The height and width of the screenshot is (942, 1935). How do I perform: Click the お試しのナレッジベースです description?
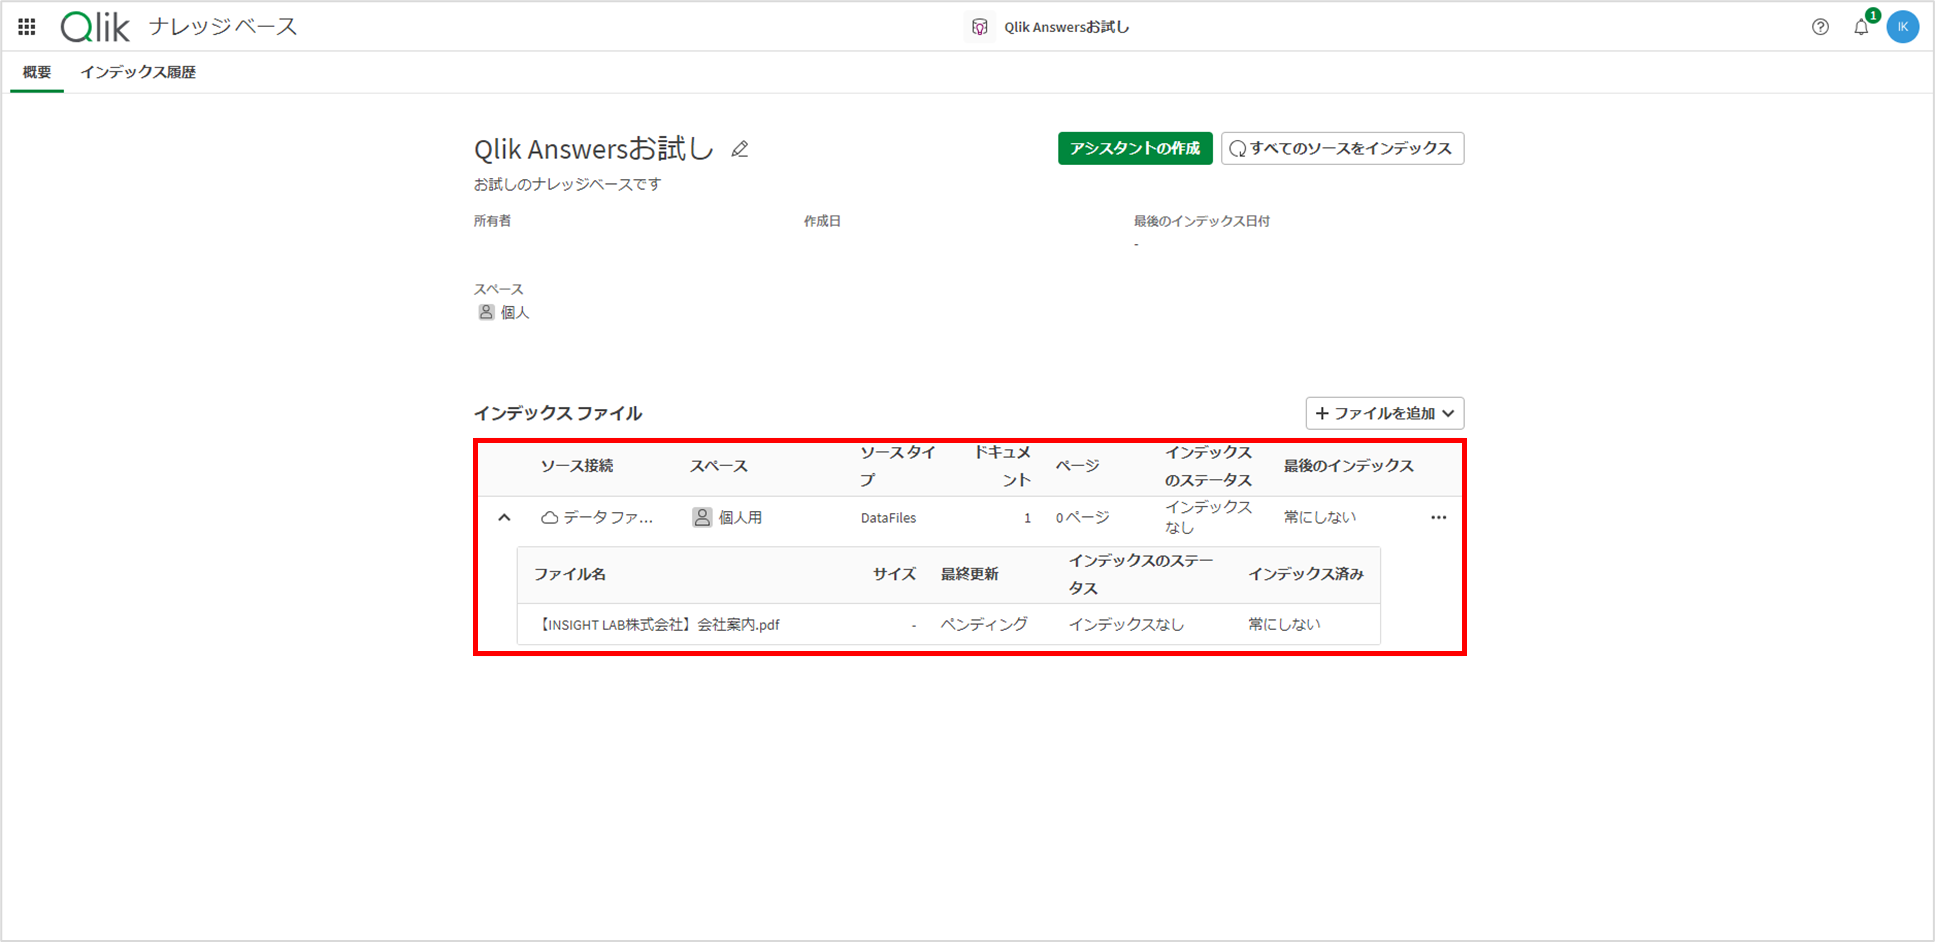tap(567, 184)
